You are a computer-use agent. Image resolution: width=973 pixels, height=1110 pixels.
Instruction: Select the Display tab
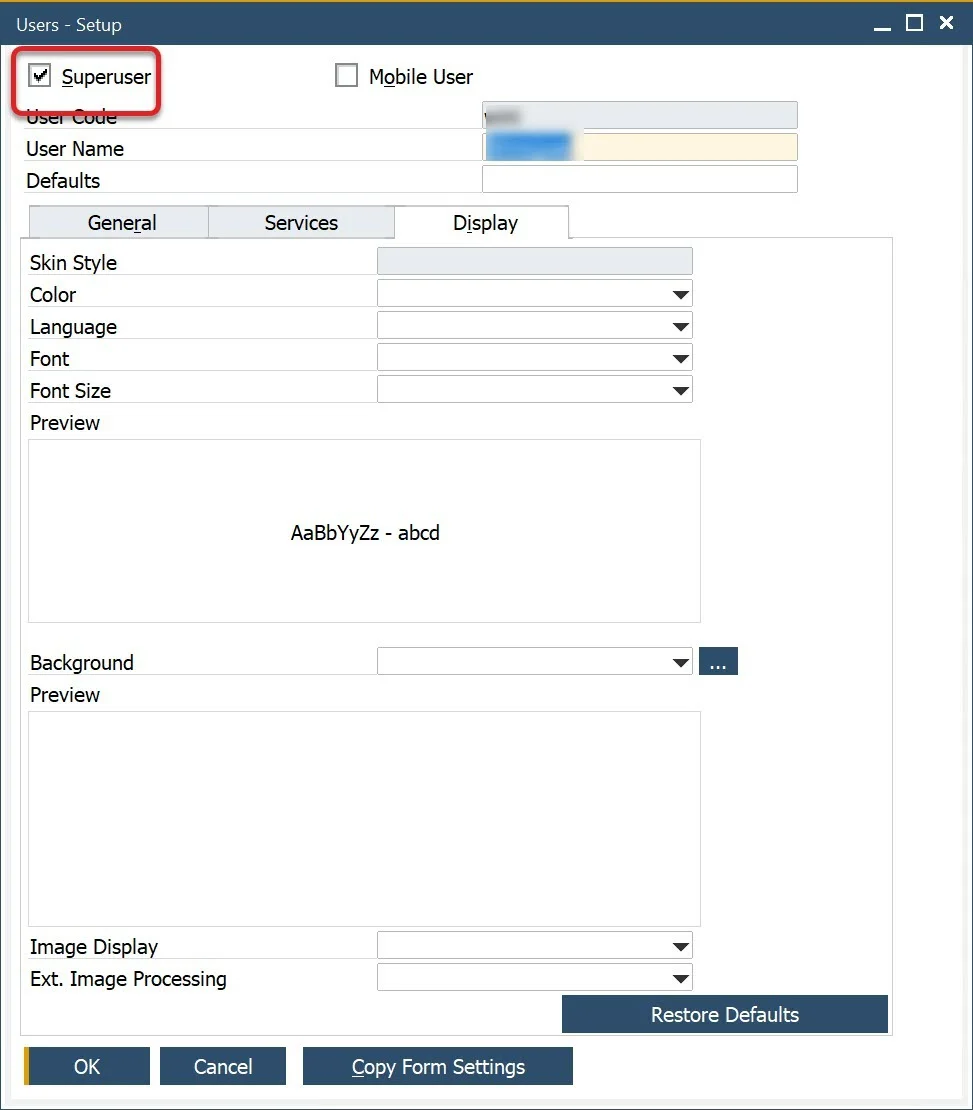click(482, 222)
